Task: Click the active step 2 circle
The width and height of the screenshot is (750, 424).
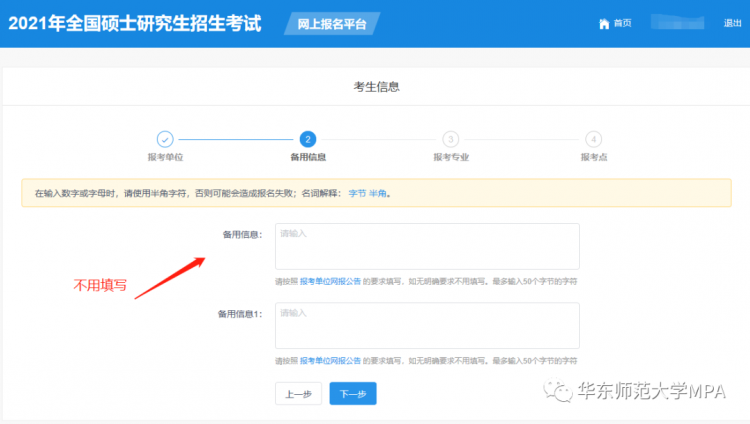Action: point(308,140)
